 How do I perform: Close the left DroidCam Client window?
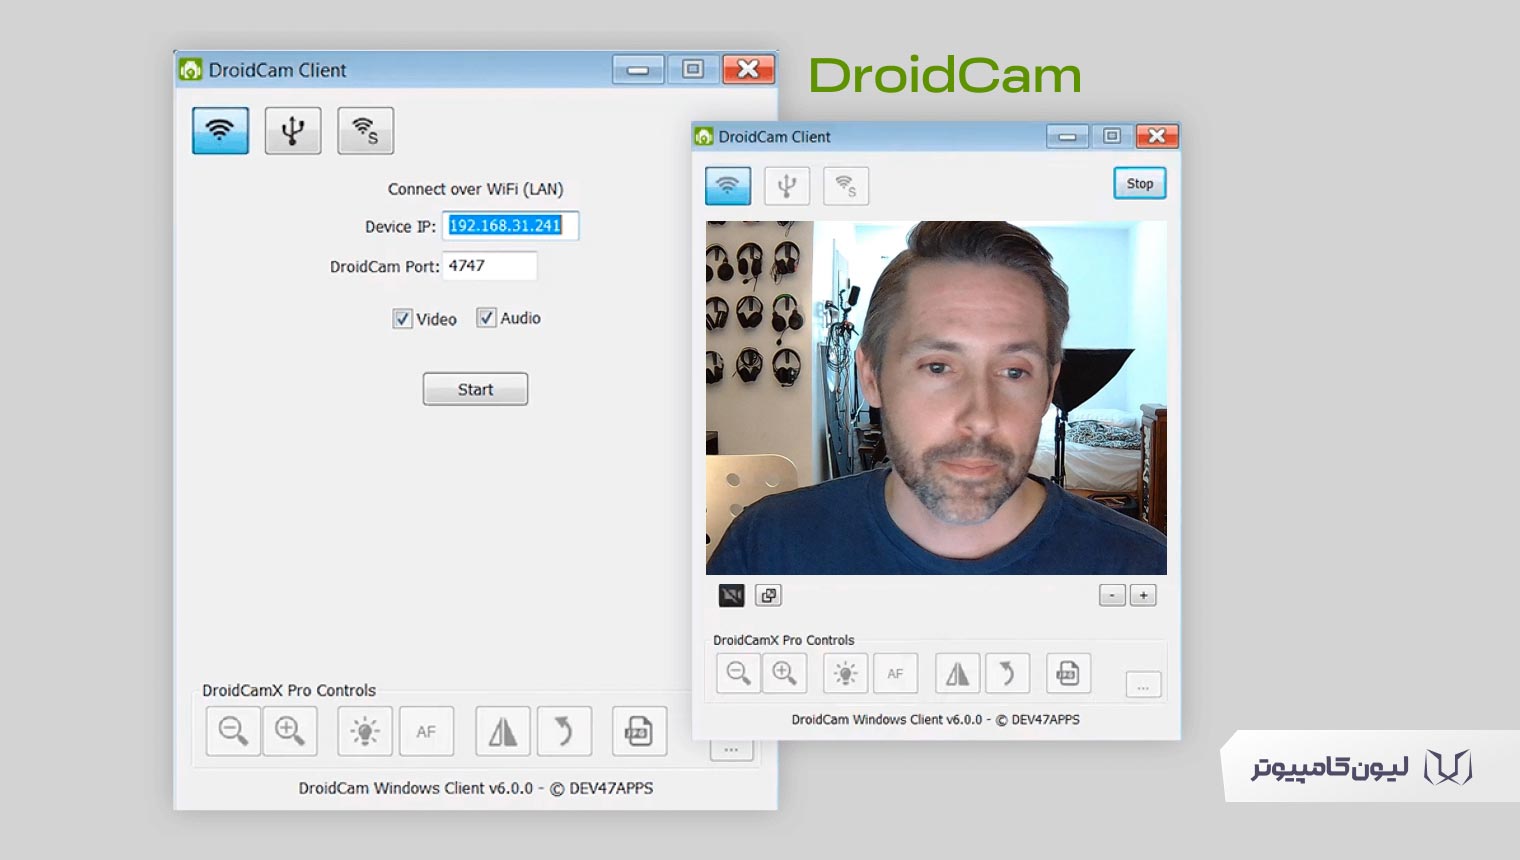click(748, 69)
